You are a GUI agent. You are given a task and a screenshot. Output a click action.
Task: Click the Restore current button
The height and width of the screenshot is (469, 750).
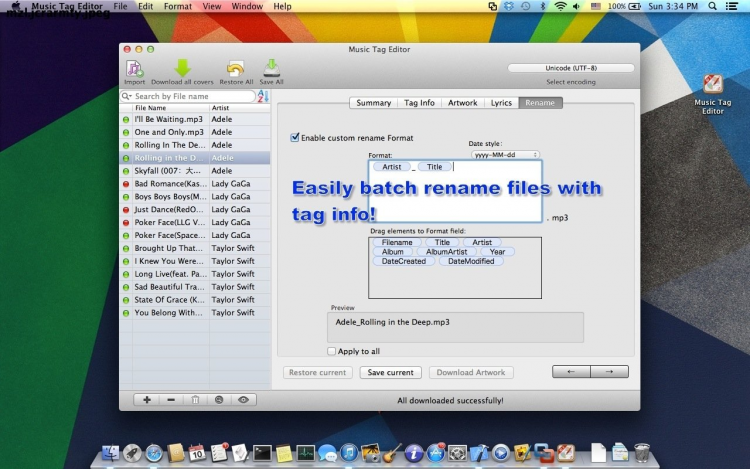coord(318,372)
